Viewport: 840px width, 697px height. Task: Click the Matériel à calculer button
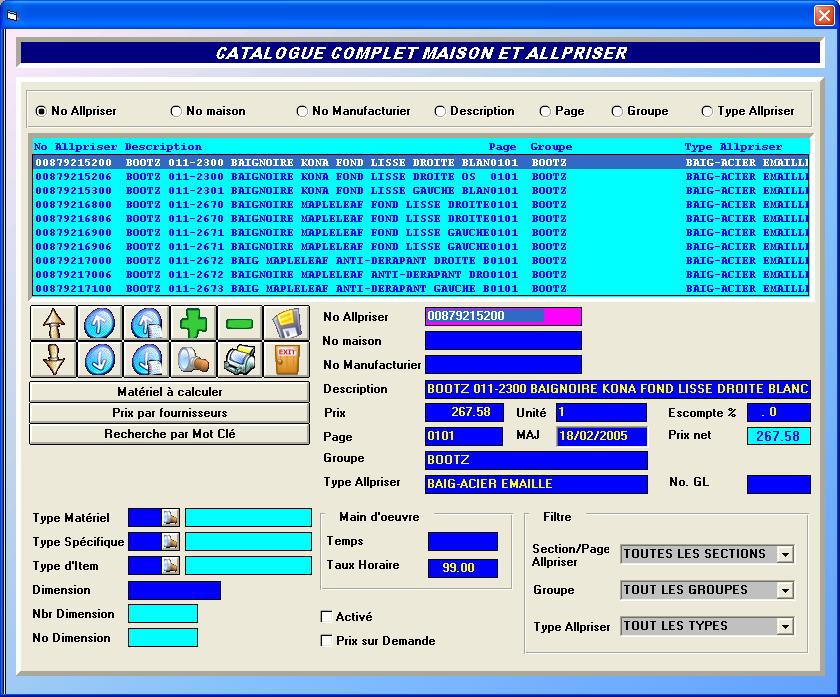[169, 392]
